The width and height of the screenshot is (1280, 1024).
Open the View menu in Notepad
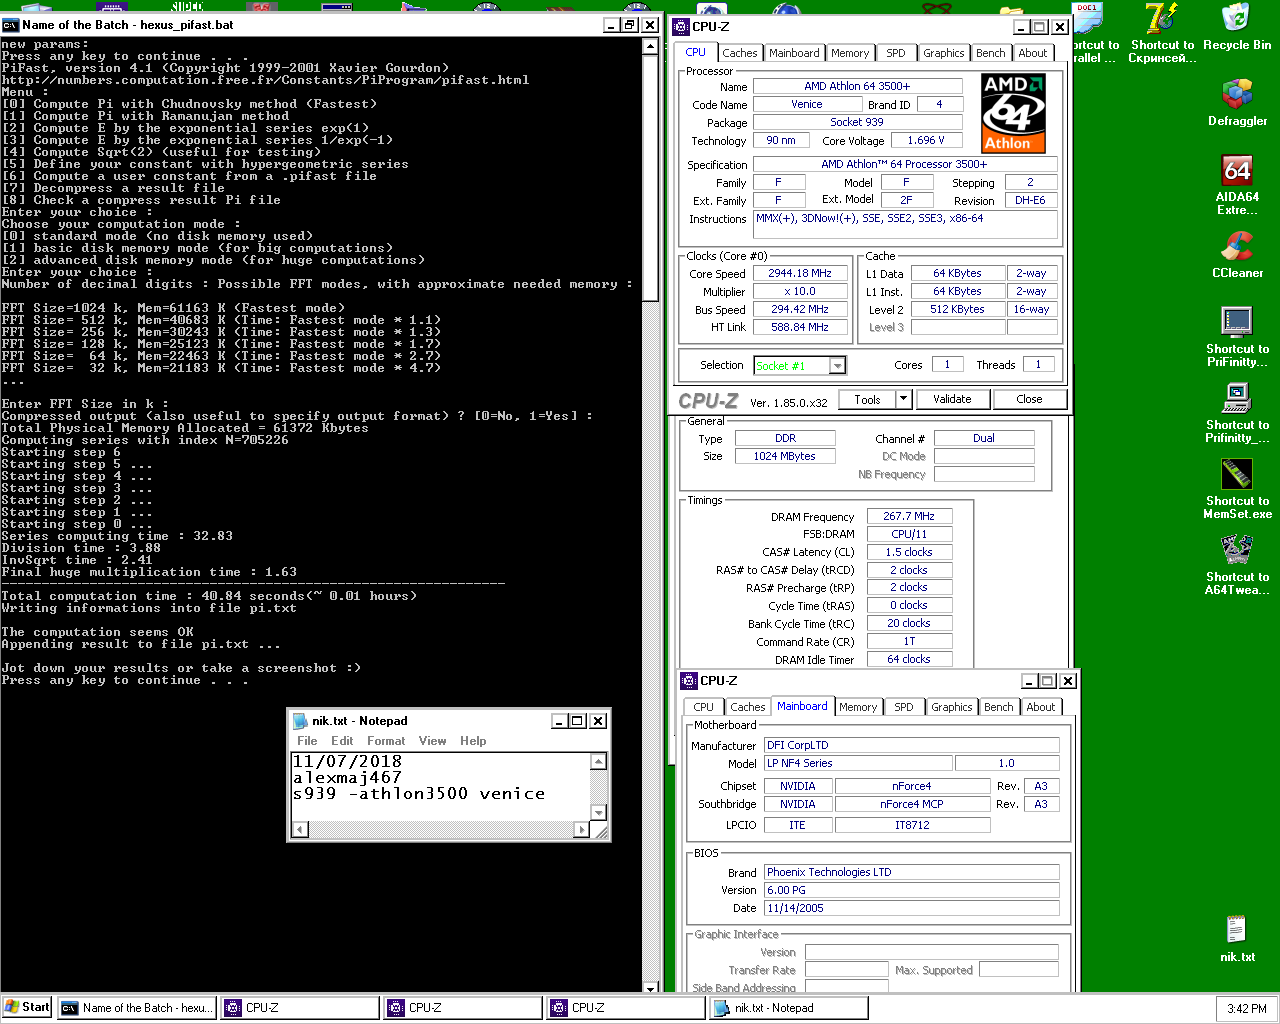pyautogui.click(x=432, y=741)
